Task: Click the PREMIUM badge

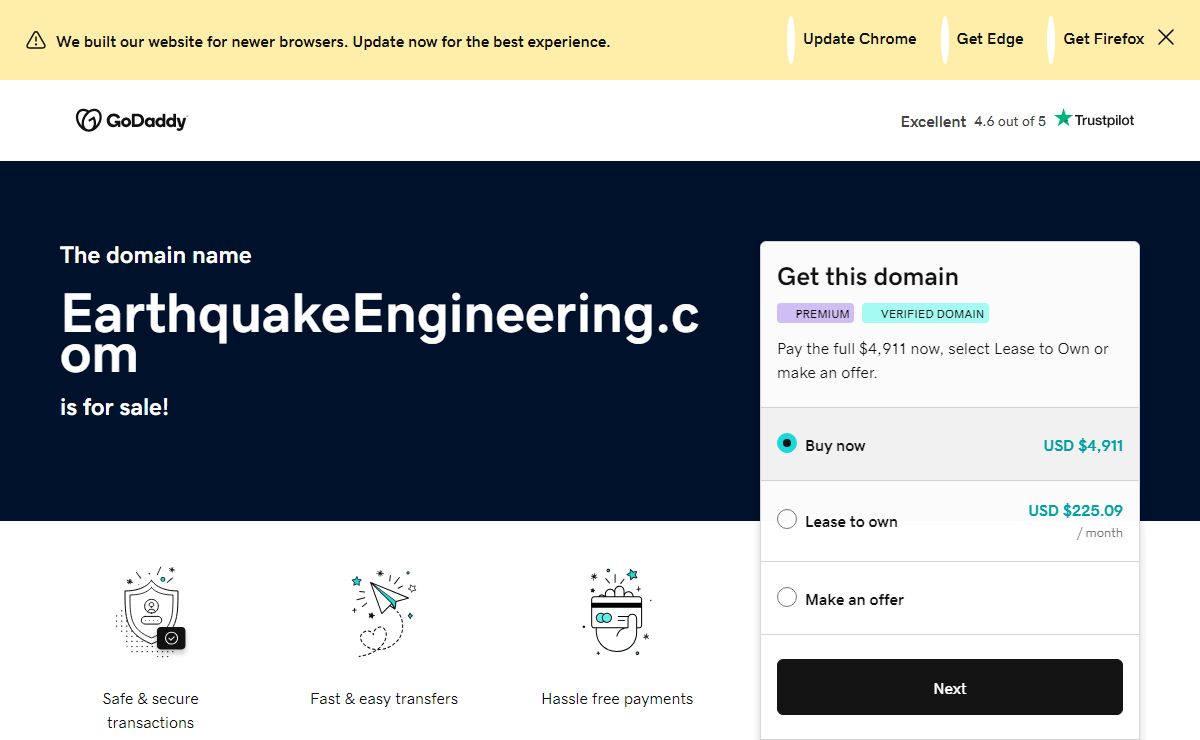Action: coord(816,313)
